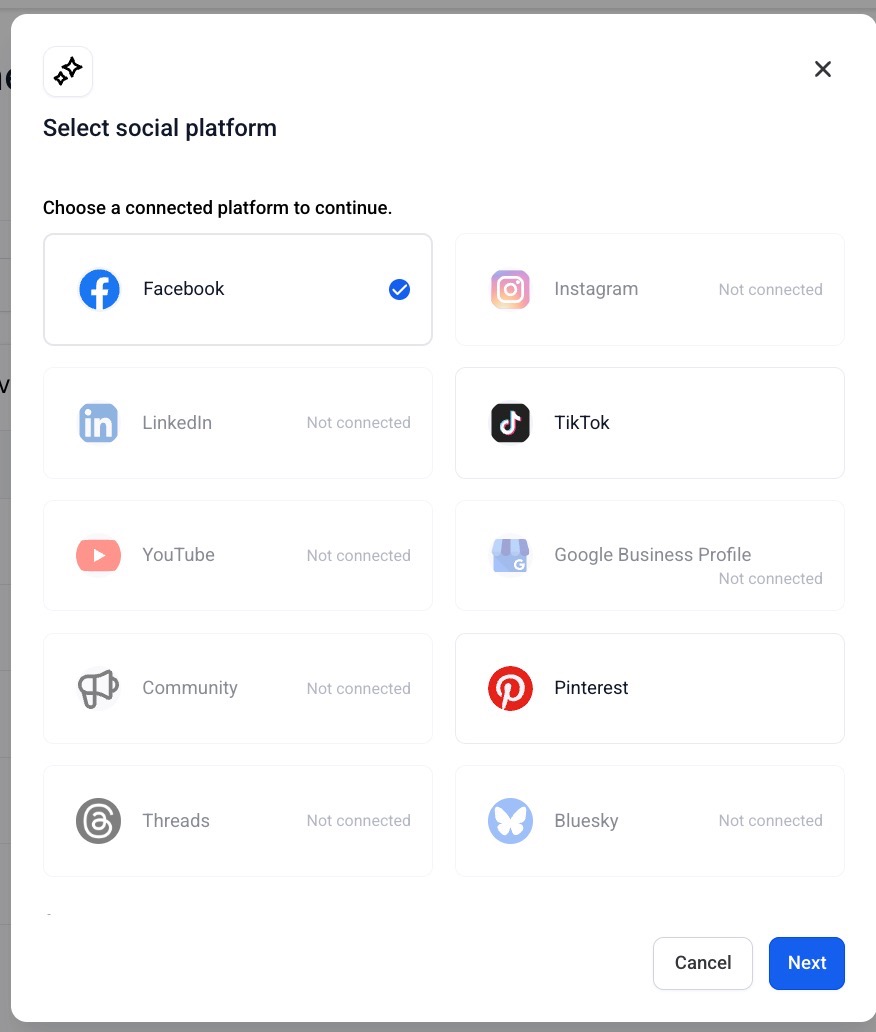Click the Bluesky butterfly icon
This screenshot has width=876, height=1032.
[x=510, y=821]
